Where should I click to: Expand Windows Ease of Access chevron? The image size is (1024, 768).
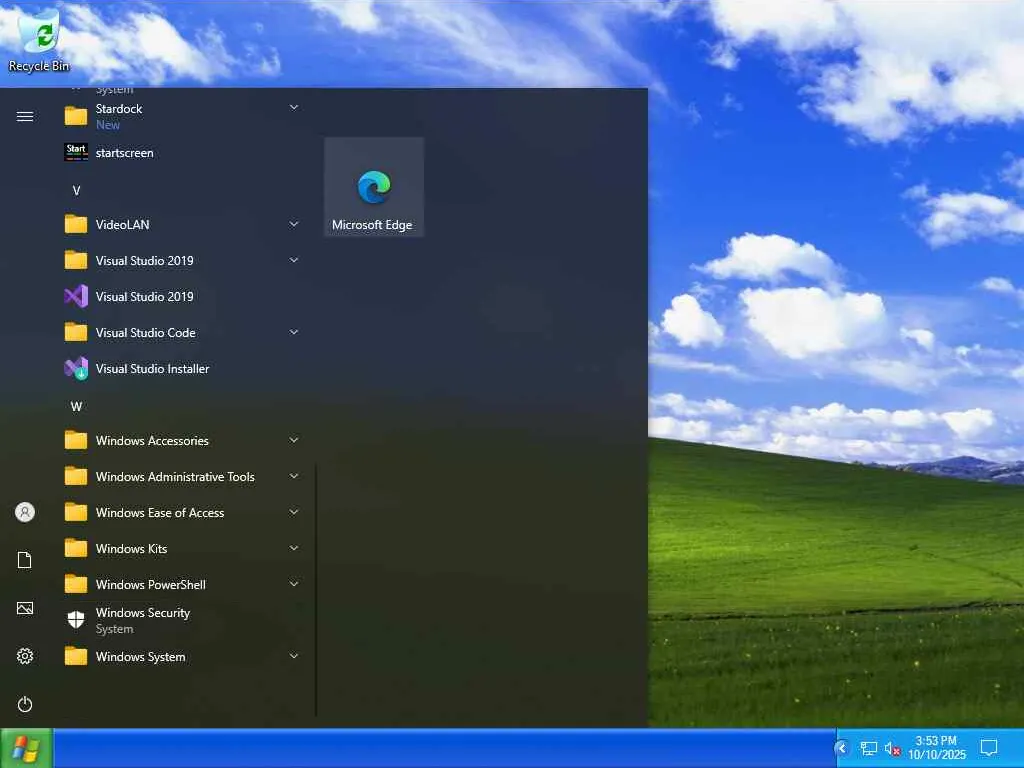pyautogui.click(x=294, y=512)
